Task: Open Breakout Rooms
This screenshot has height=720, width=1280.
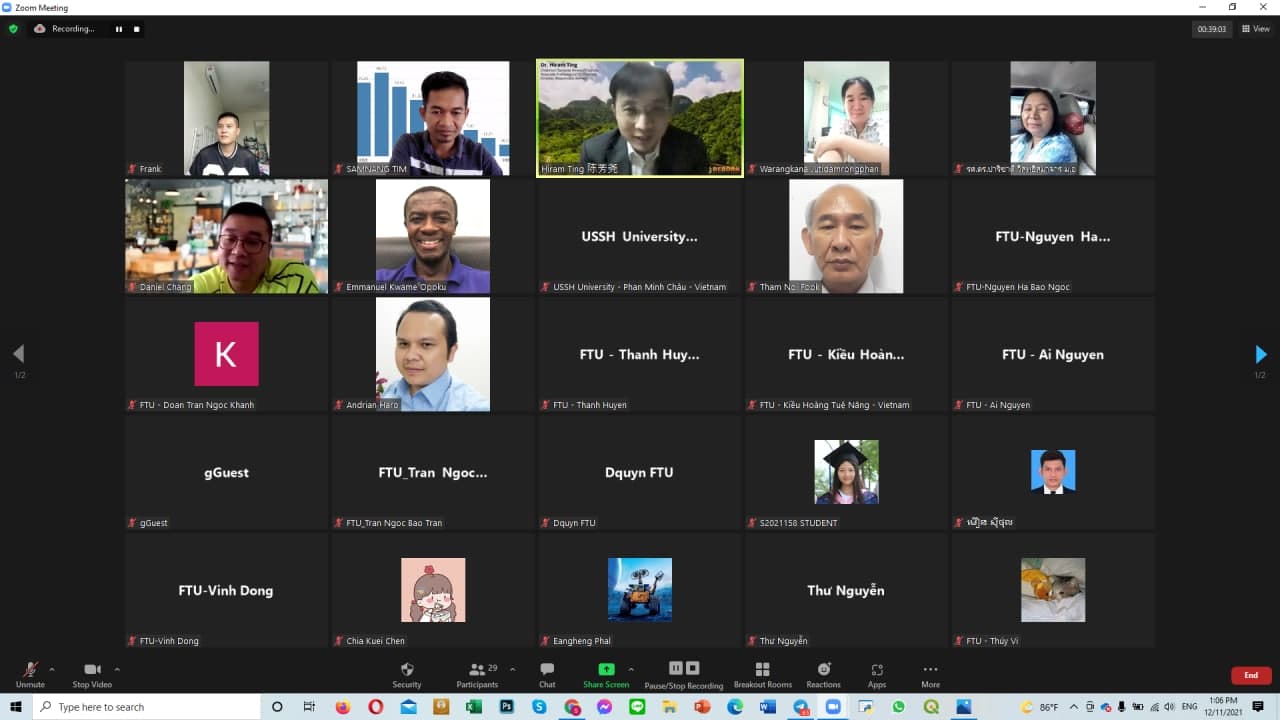Action: (762, 674)
